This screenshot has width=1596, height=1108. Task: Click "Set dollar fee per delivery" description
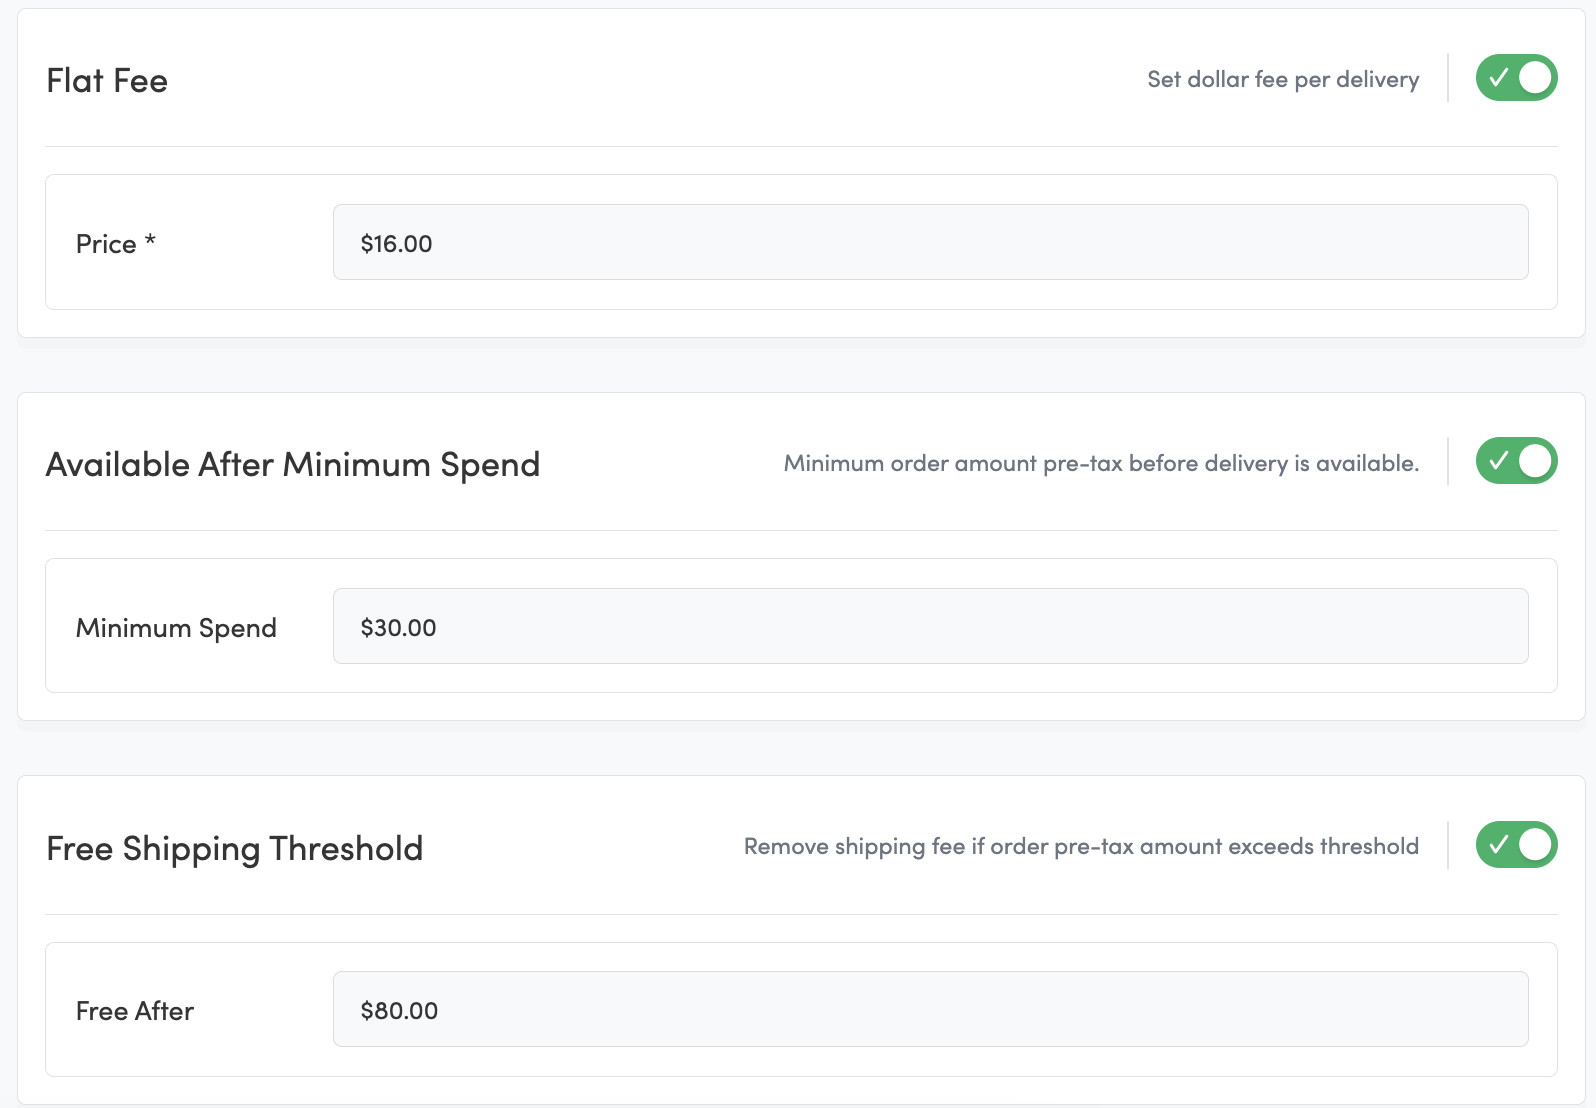(1283, 80)
